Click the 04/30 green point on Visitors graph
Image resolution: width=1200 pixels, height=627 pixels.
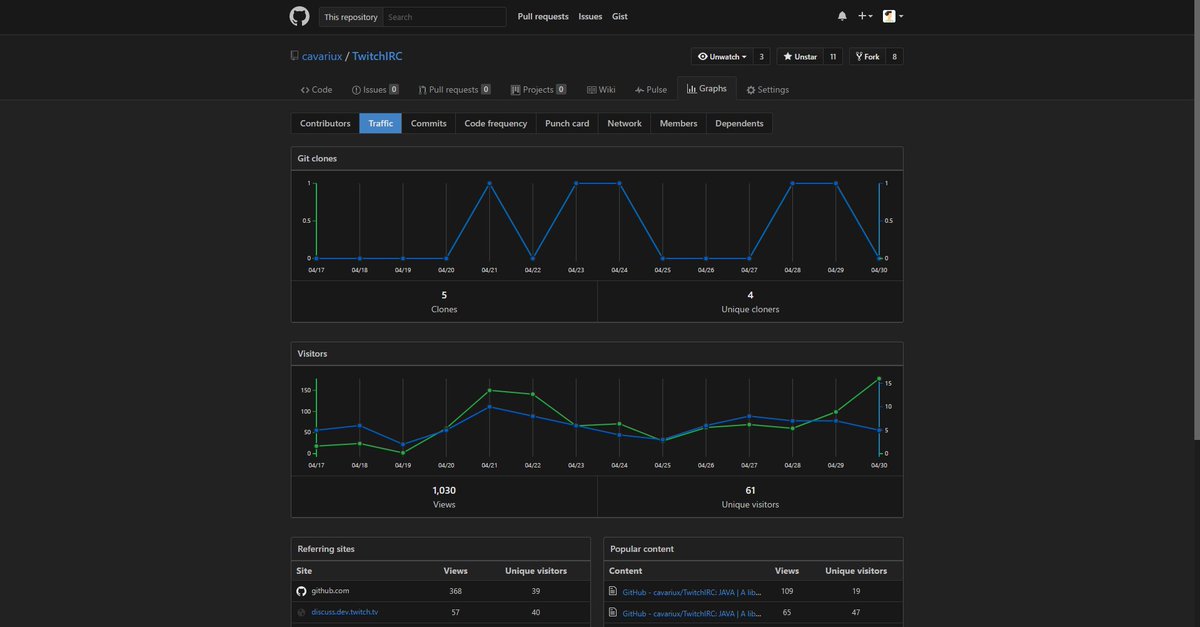pos(879,379)
